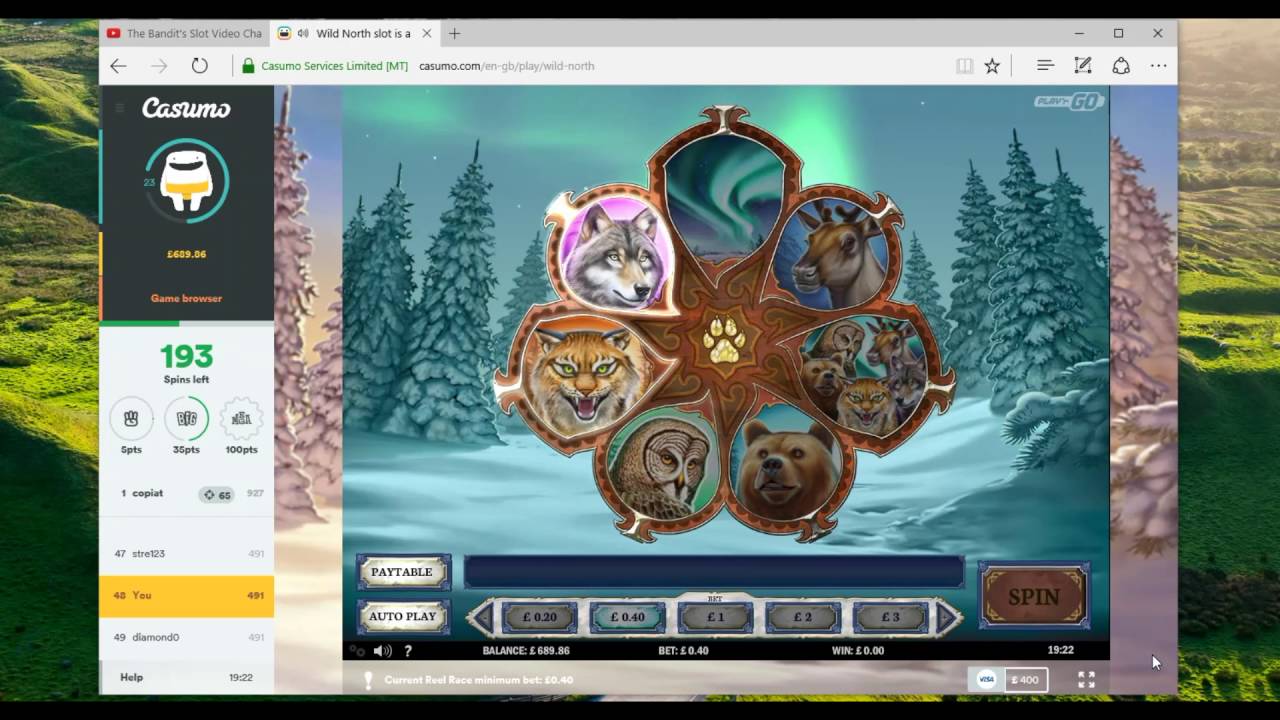
Task: Set bet to £1
Action: click(715, 617)
